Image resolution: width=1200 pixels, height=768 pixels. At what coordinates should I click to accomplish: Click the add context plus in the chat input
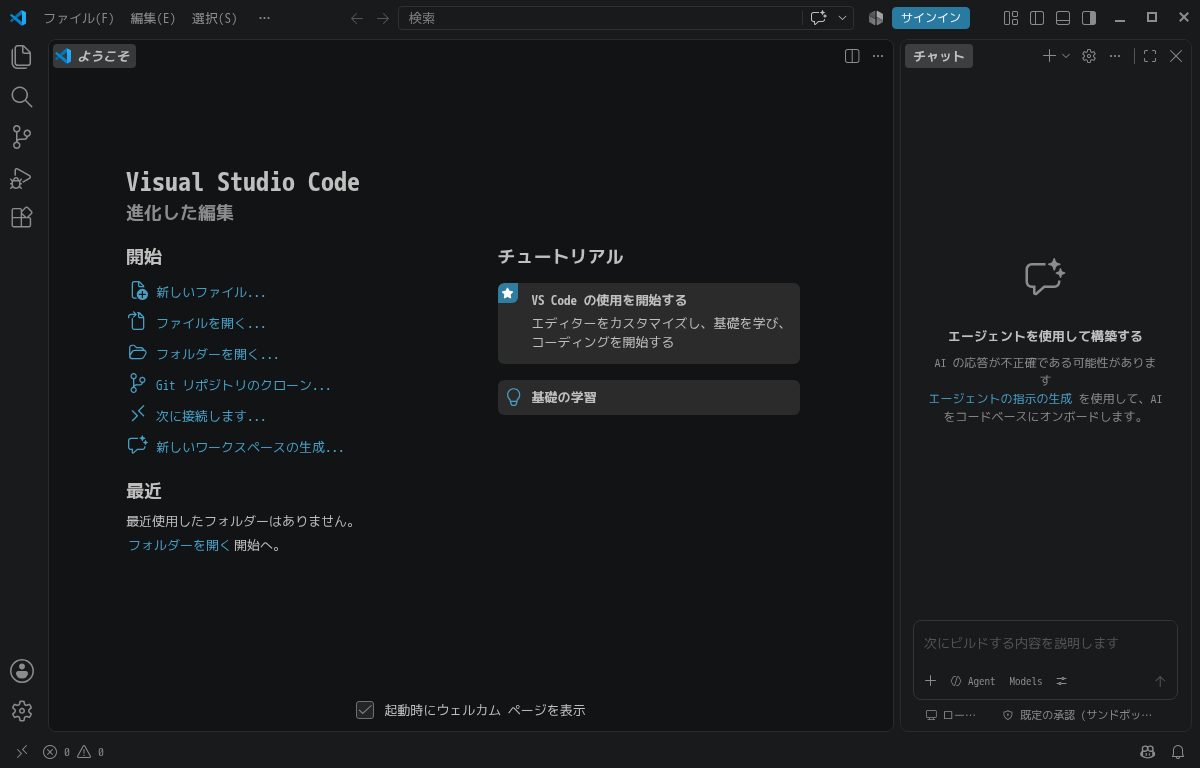coord(931,681)
